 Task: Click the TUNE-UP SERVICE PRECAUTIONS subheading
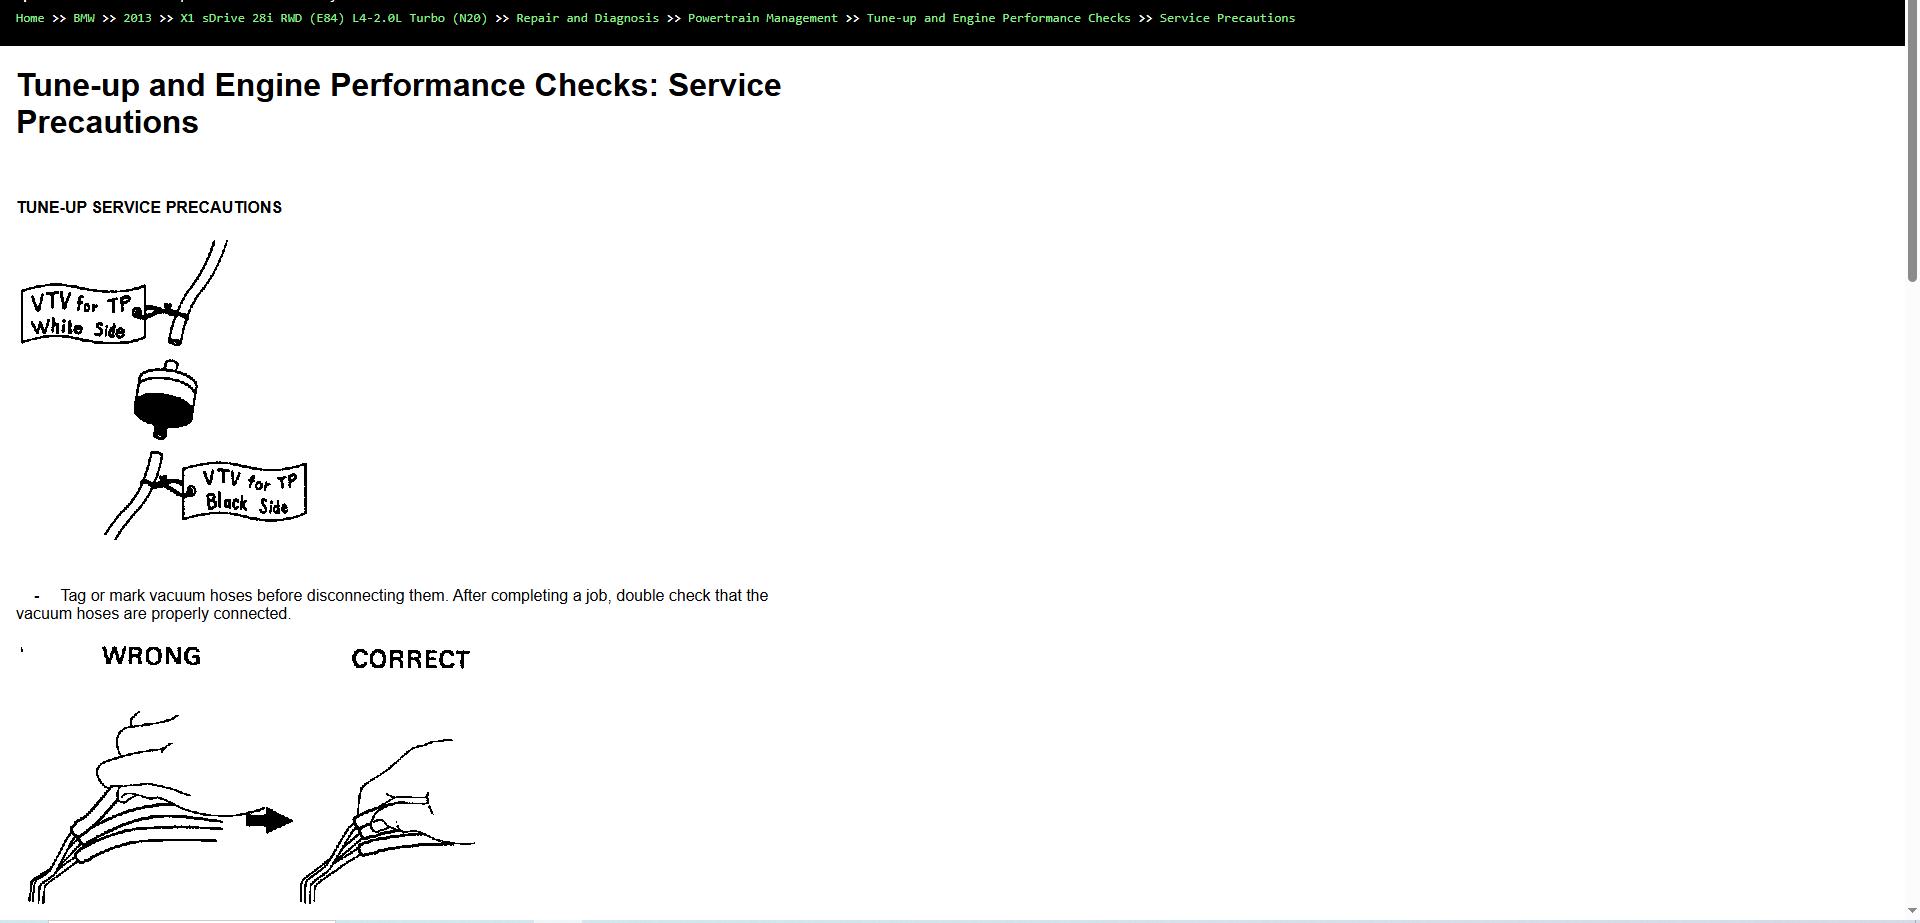[149, 207]
